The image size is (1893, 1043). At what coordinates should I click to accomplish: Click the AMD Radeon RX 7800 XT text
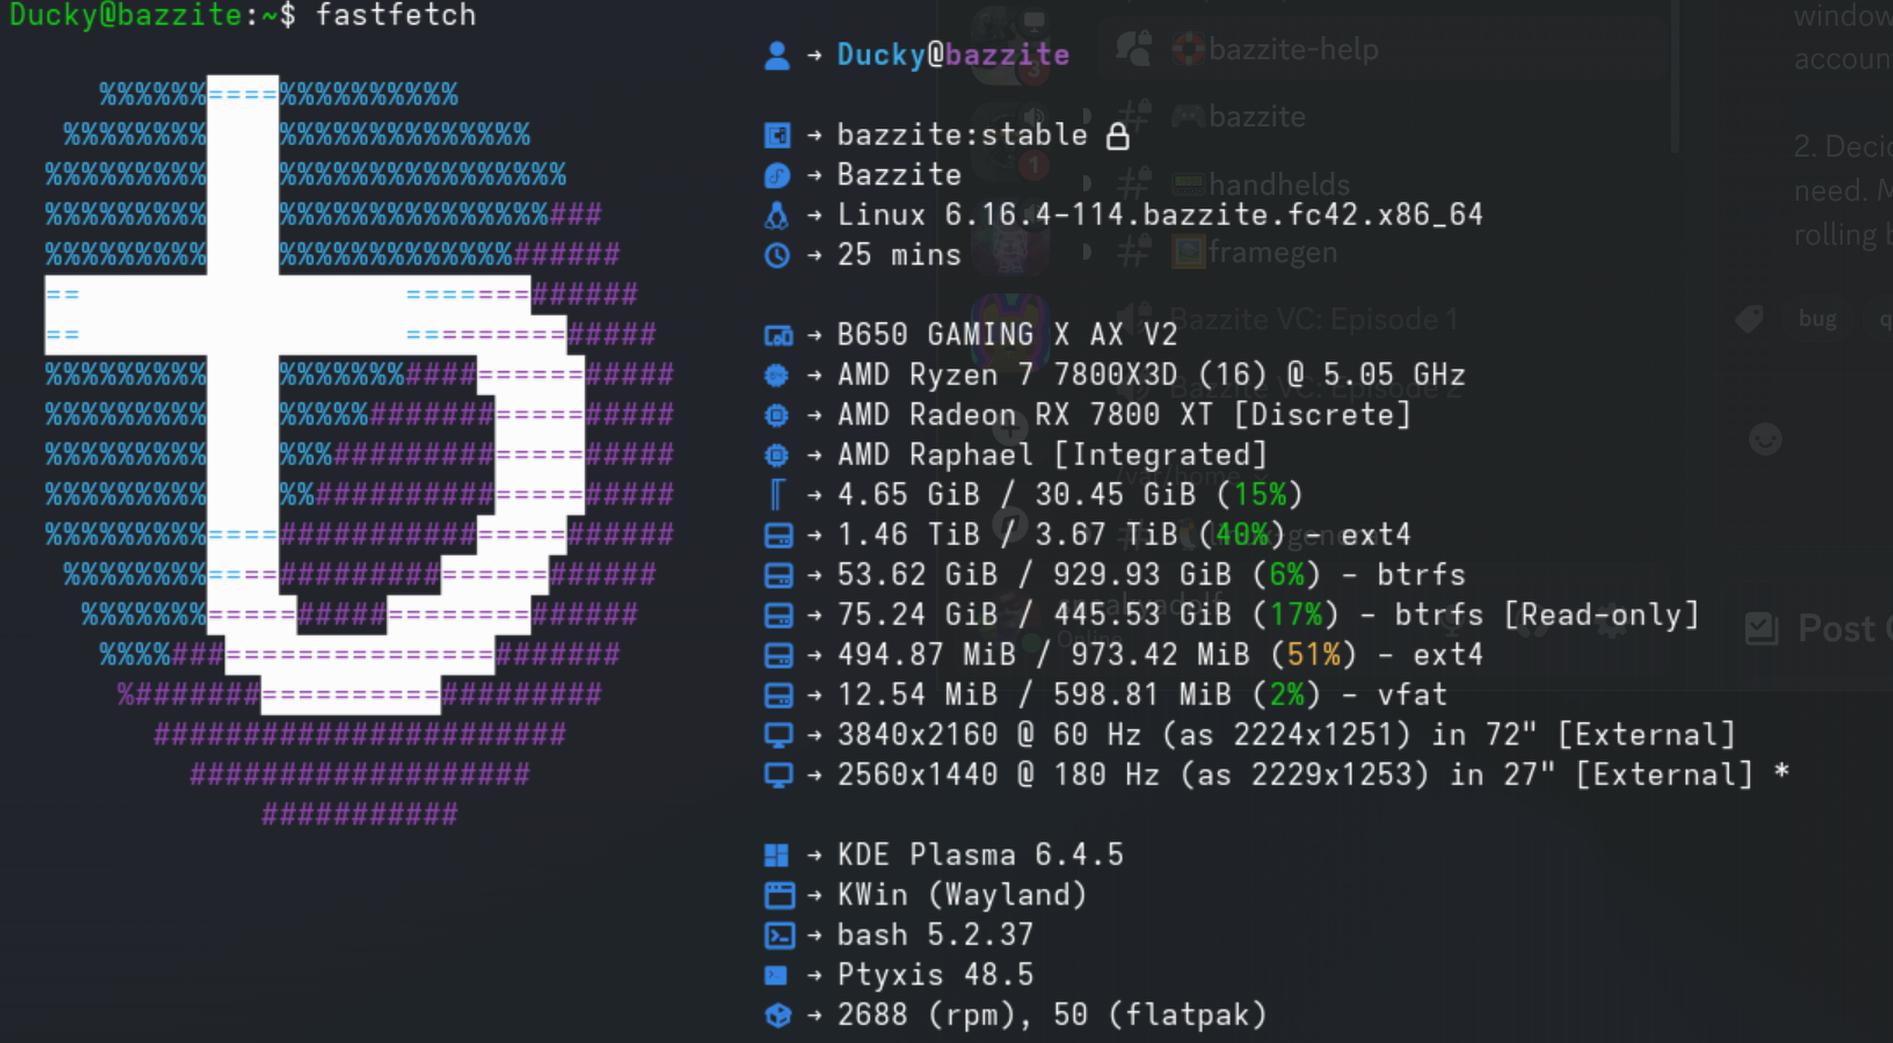(1025, 415)
